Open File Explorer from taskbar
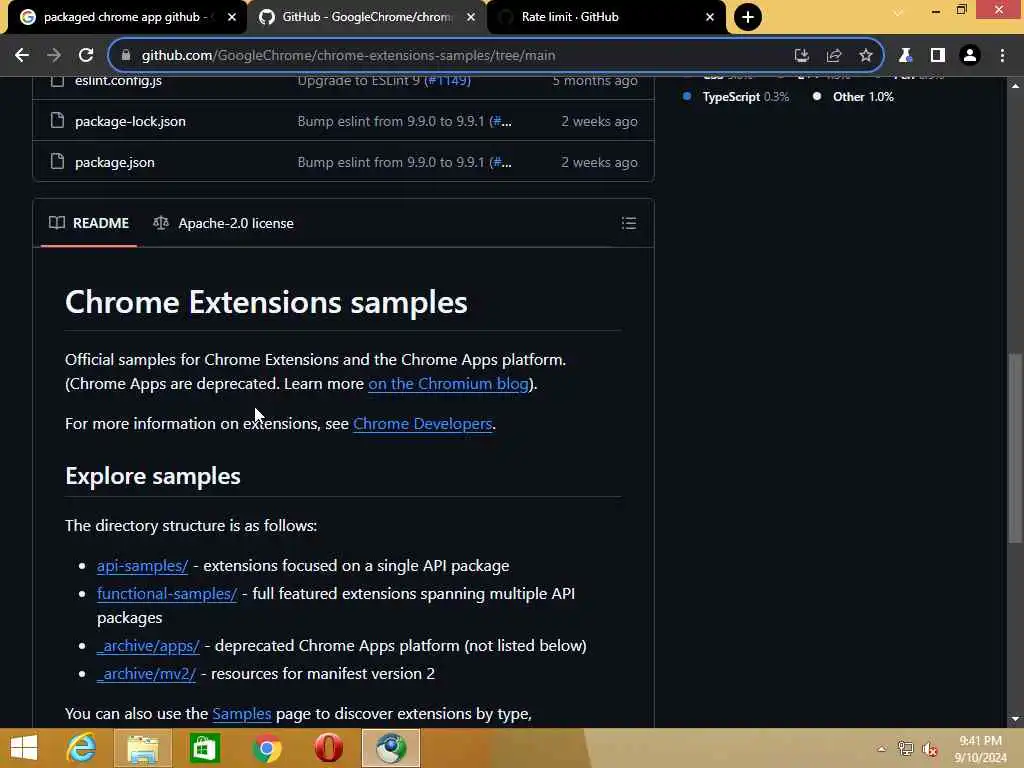 [143, 748]
